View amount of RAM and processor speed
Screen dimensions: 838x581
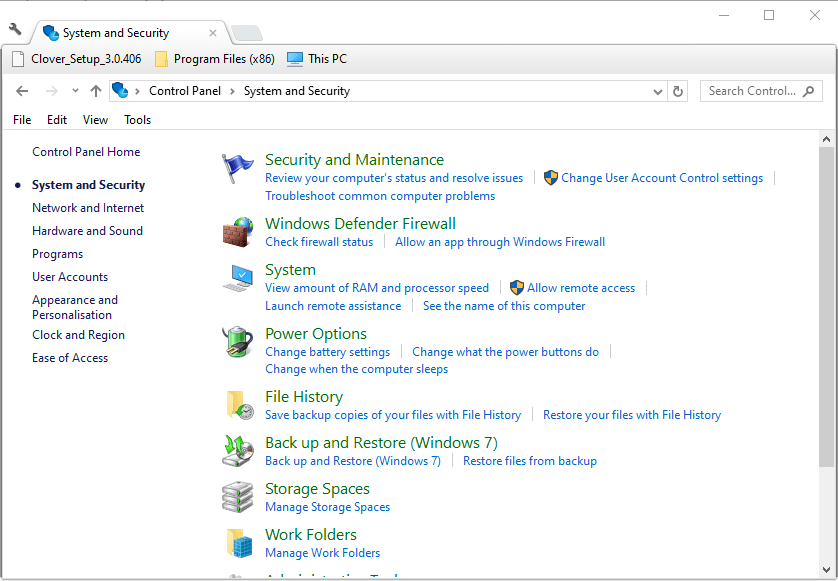click(x=377, y=288)
